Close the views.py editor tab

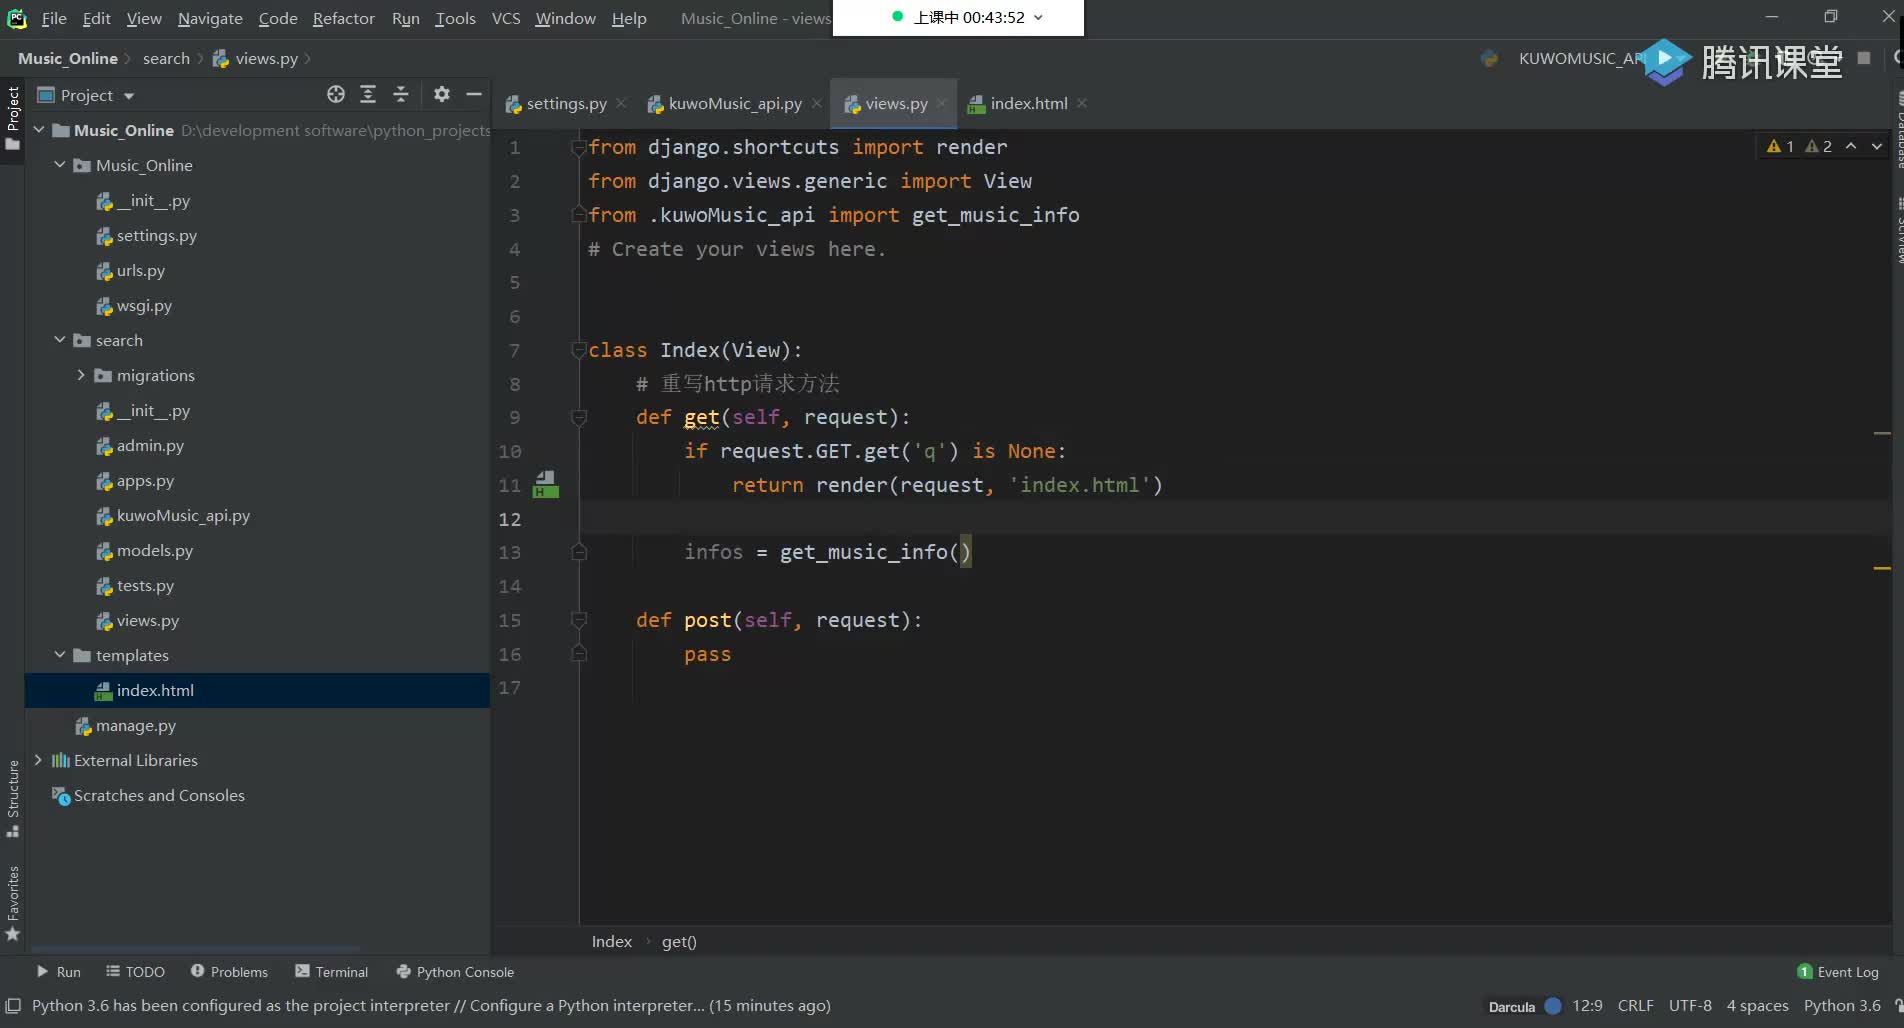pos(942,103)
